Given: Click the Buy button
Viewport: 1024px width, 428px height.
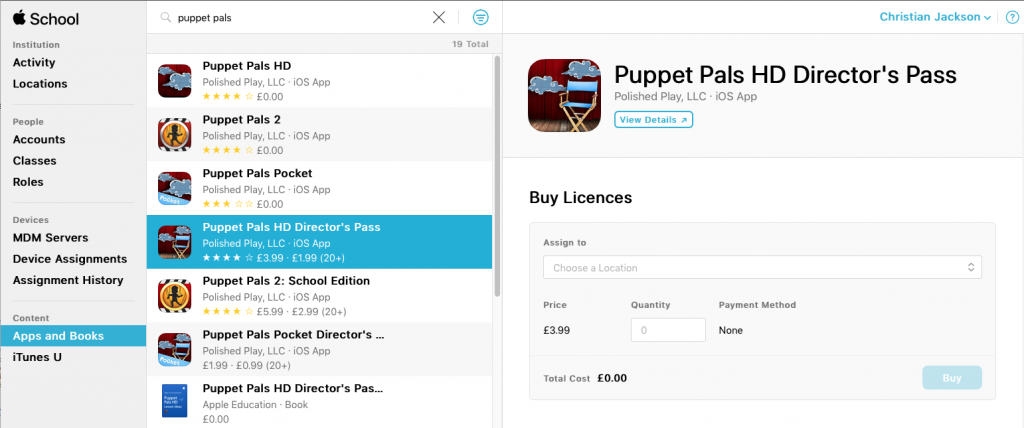Looking at the screenshot, I should click(952, 378).
